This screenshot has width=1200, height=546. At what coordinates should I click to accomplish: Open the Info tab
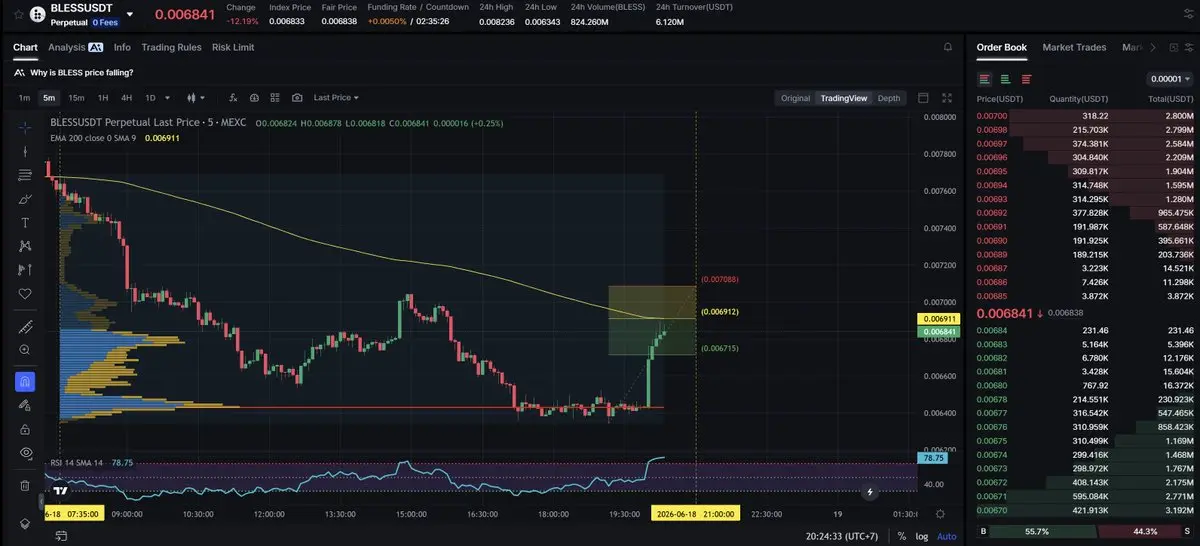[x=122, y=47]
